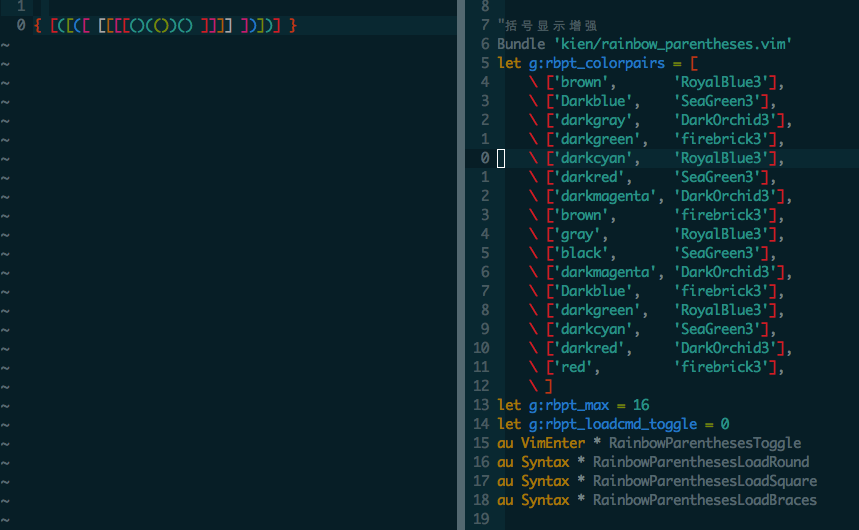Viewport: 859px width, 530px height.
Task: Click the 'gray' color string
Action: pos(577,234)
